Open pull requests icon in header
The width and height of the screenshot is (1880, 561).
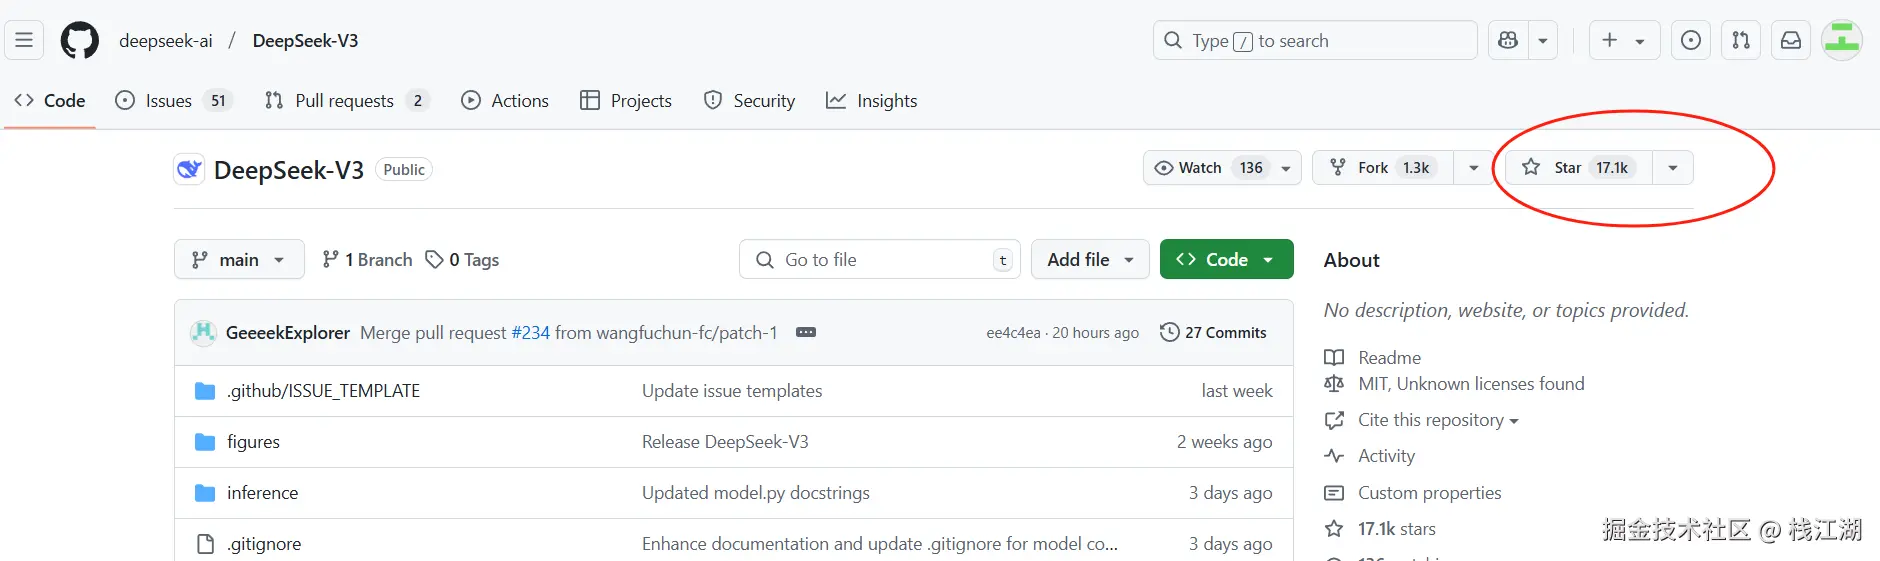tap(1741, 41)
